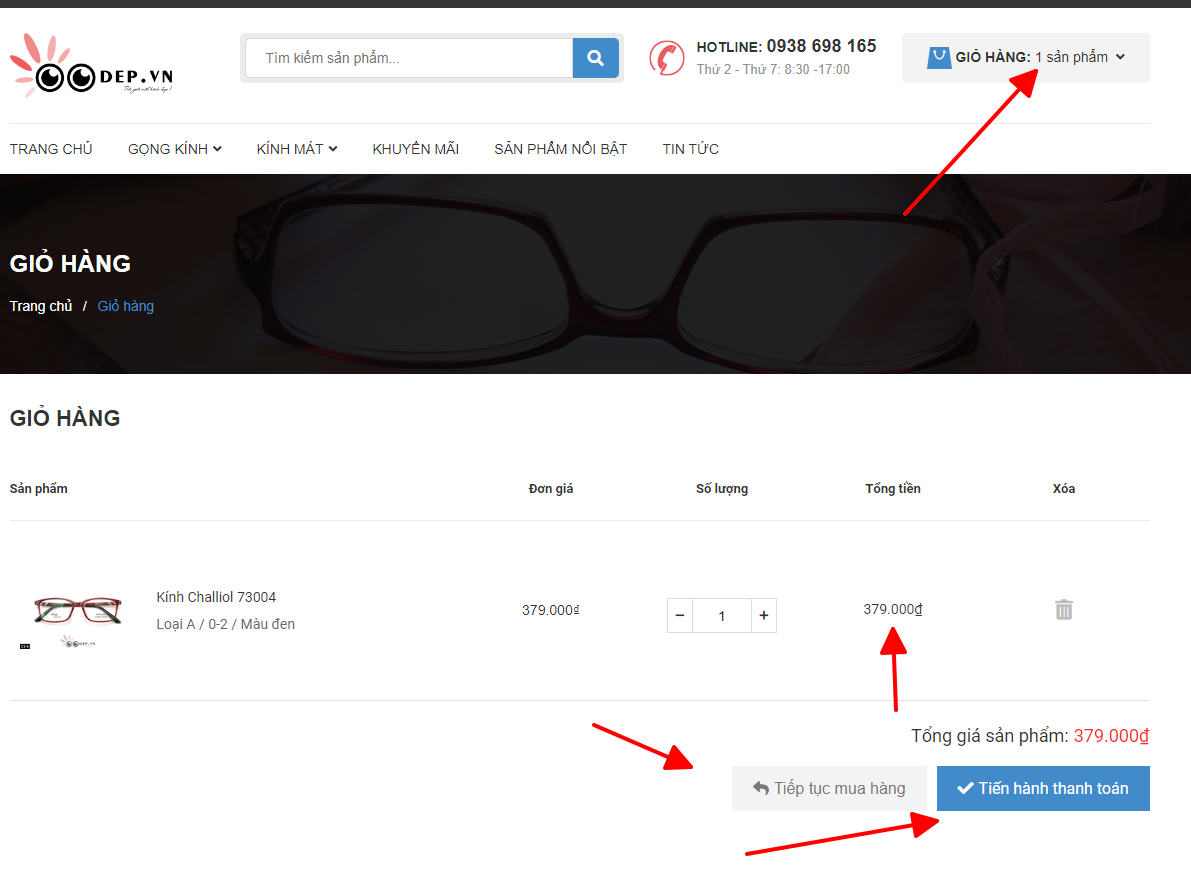The height and width of the screenshot is (871, 1191).
Task: Click the variant text Loại A / 0-2 / Màu đen
Action: (226, 624)
